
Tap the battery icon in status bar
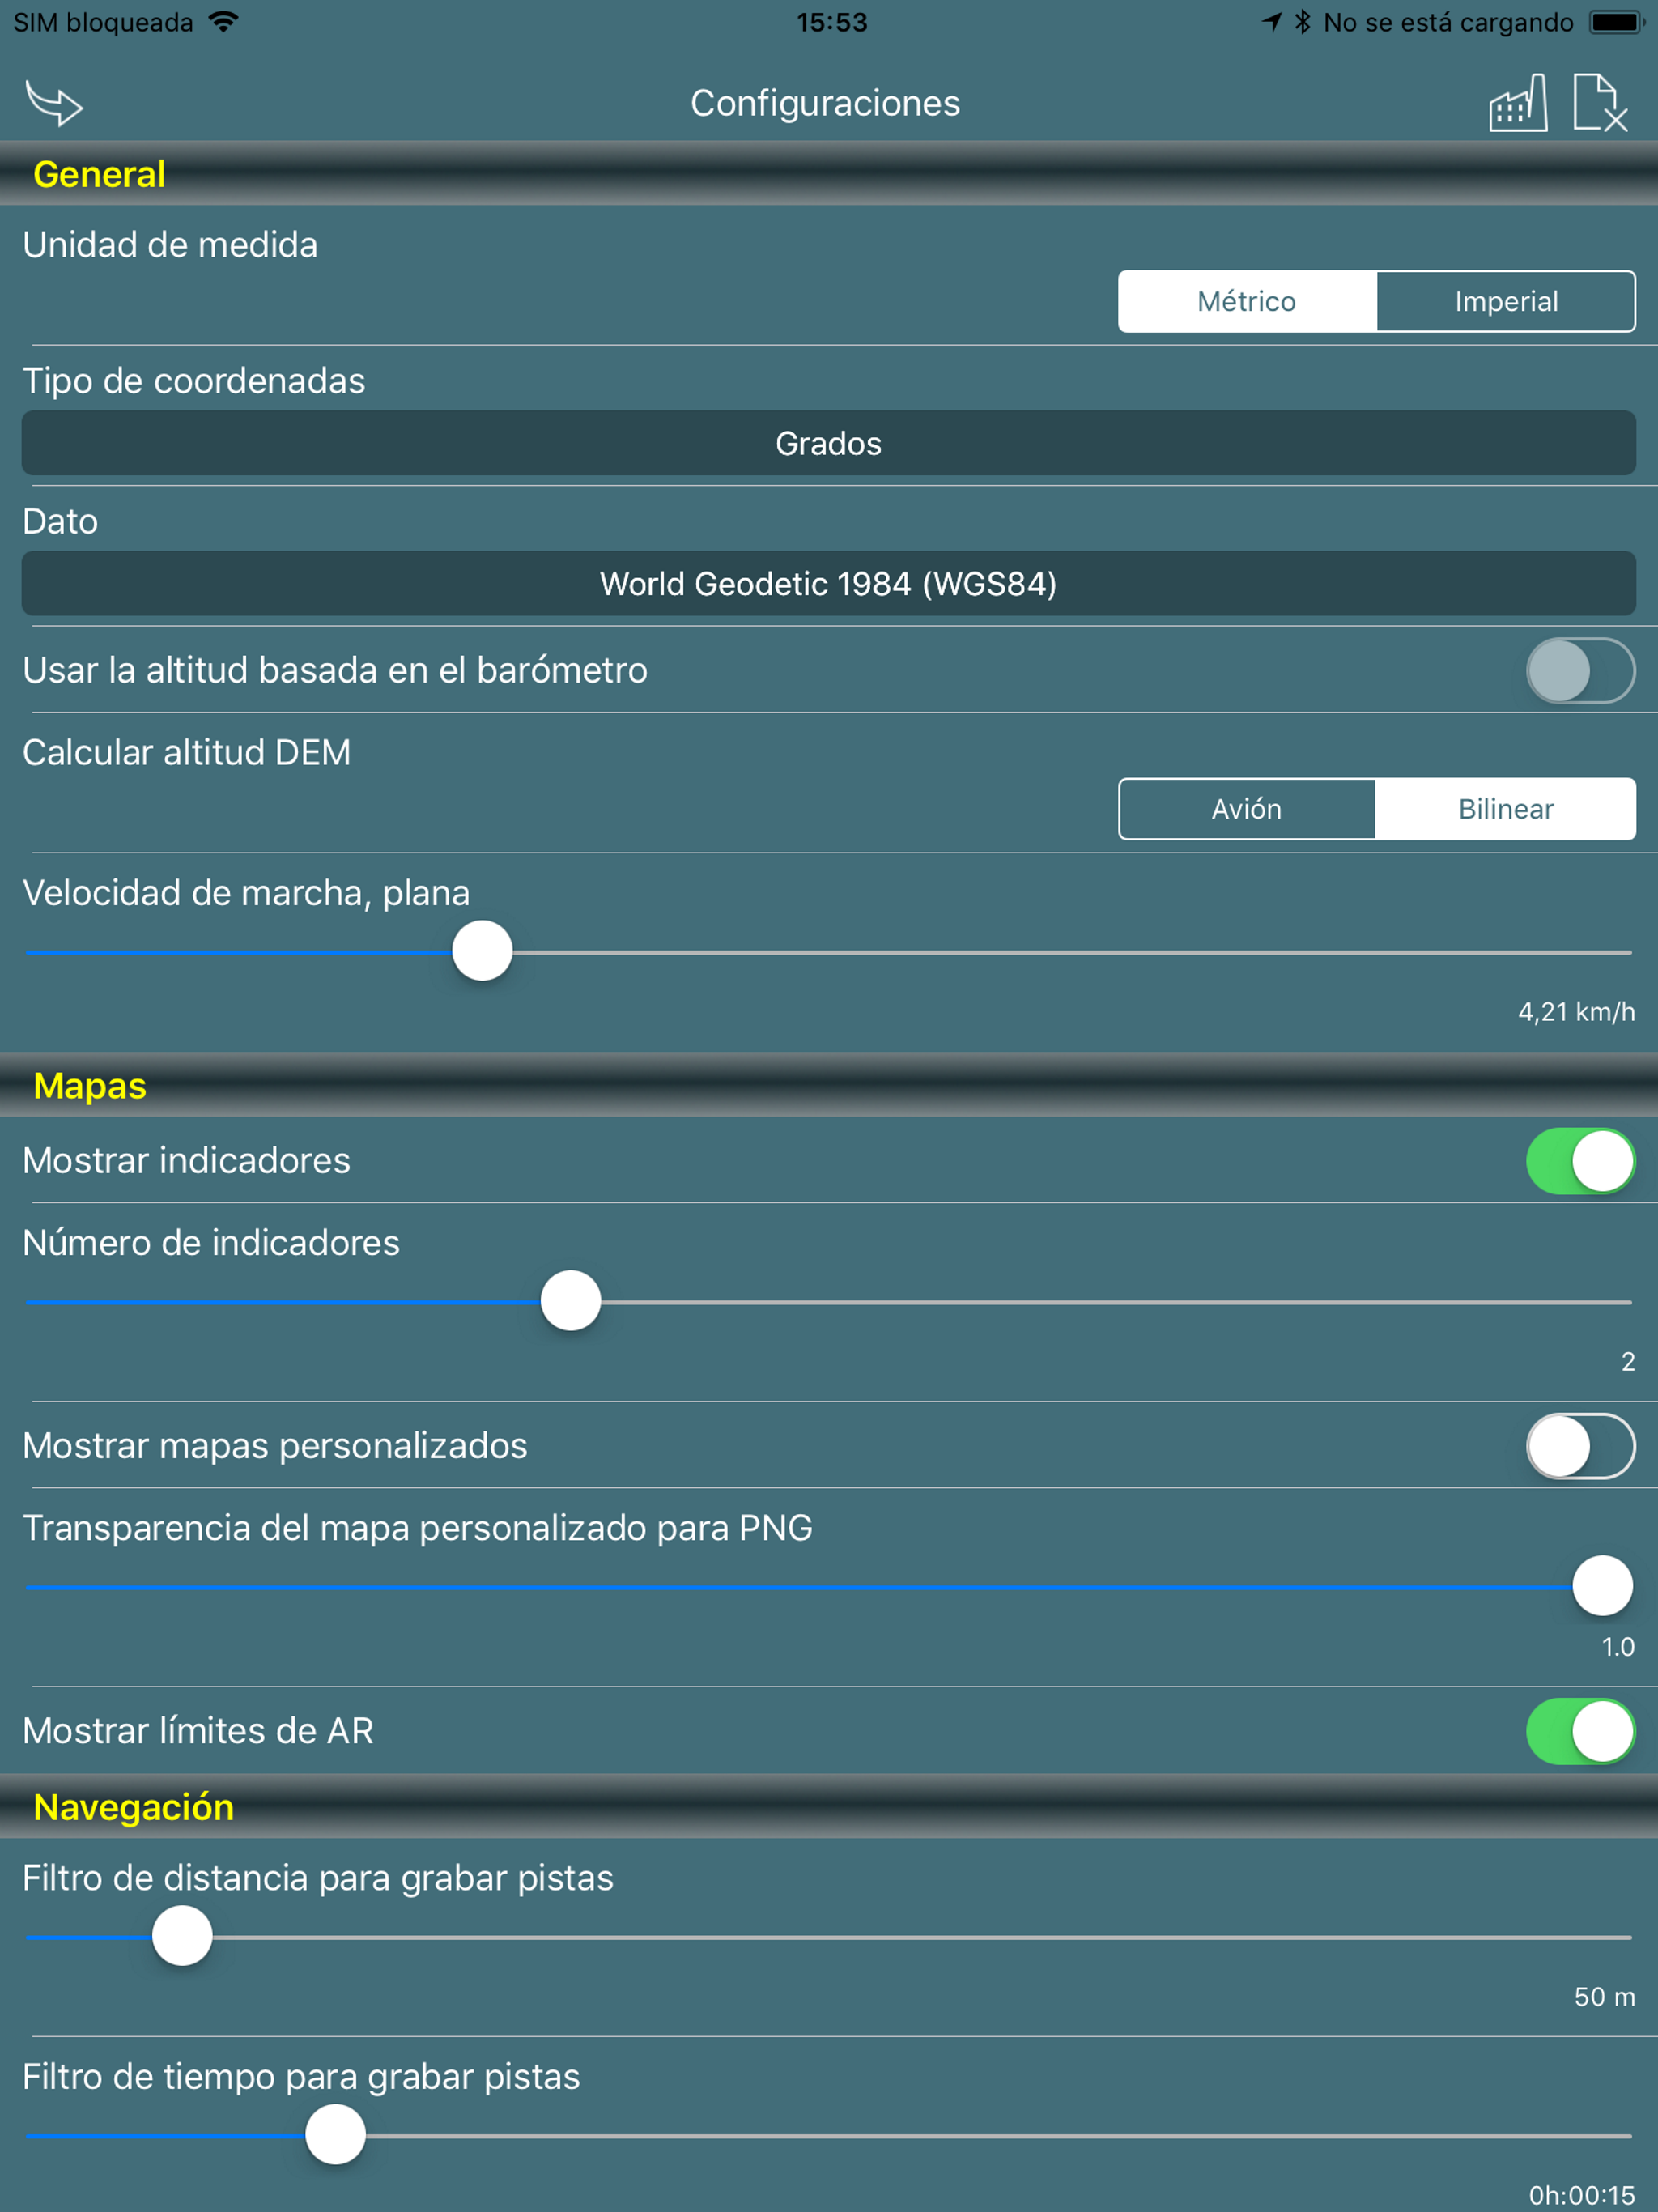1617,22
